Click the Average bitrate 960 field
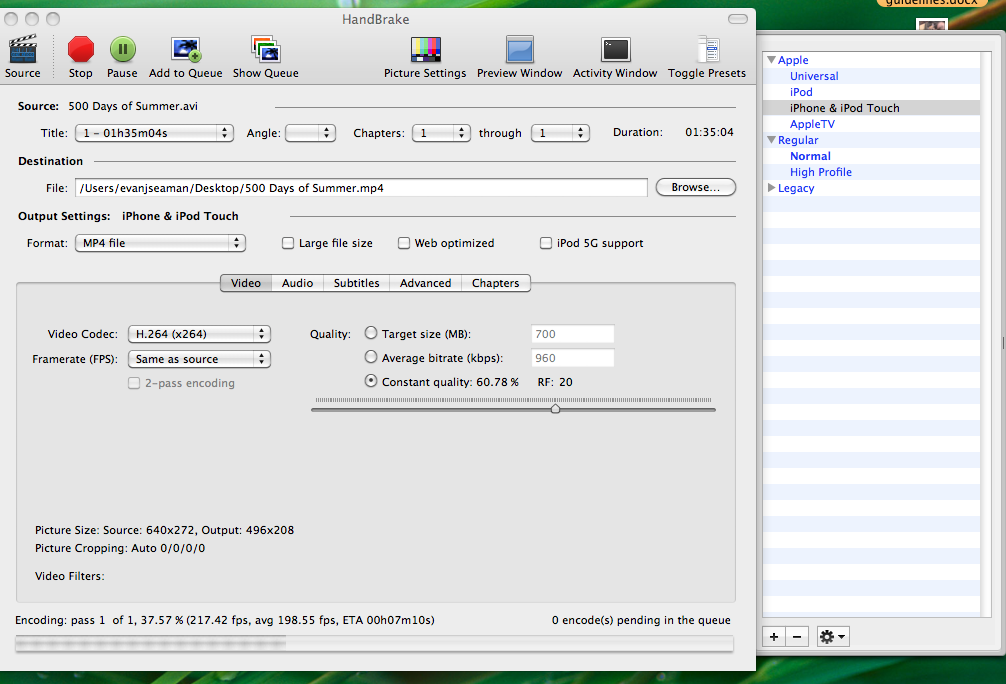1006x684 pixels. (572, 358)
